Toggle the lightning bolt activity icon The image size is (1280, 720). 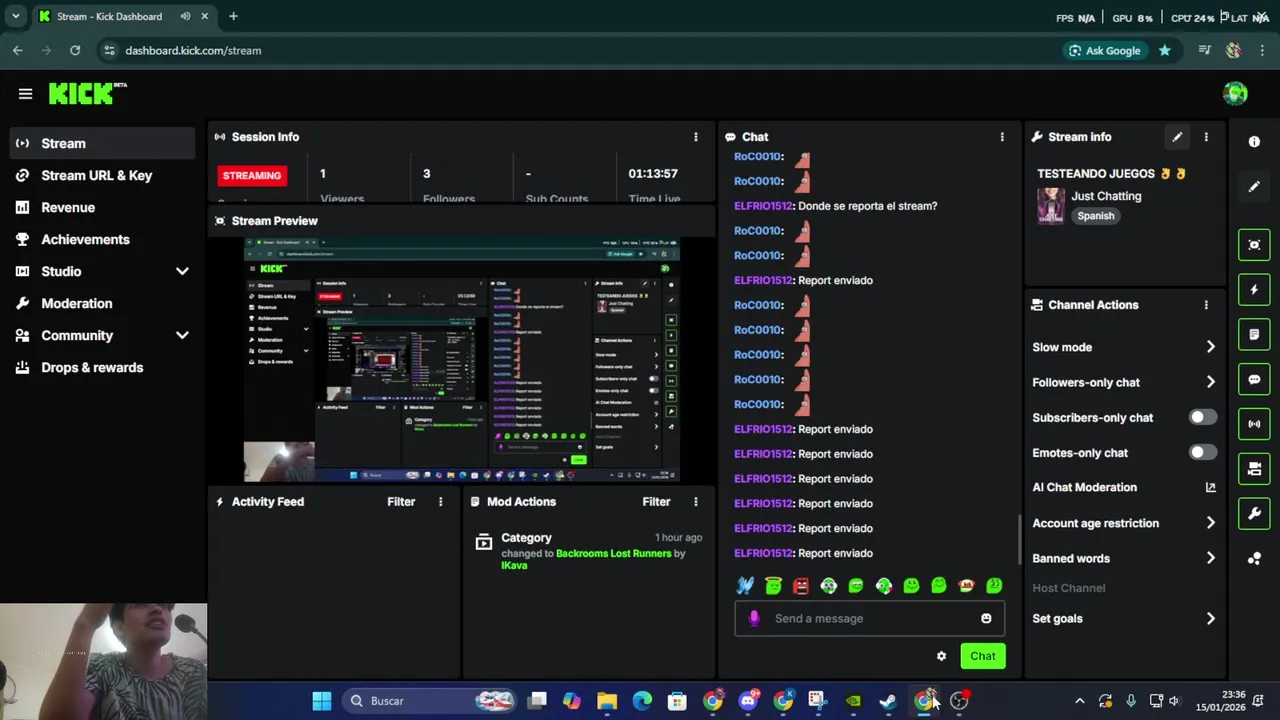1254,290
